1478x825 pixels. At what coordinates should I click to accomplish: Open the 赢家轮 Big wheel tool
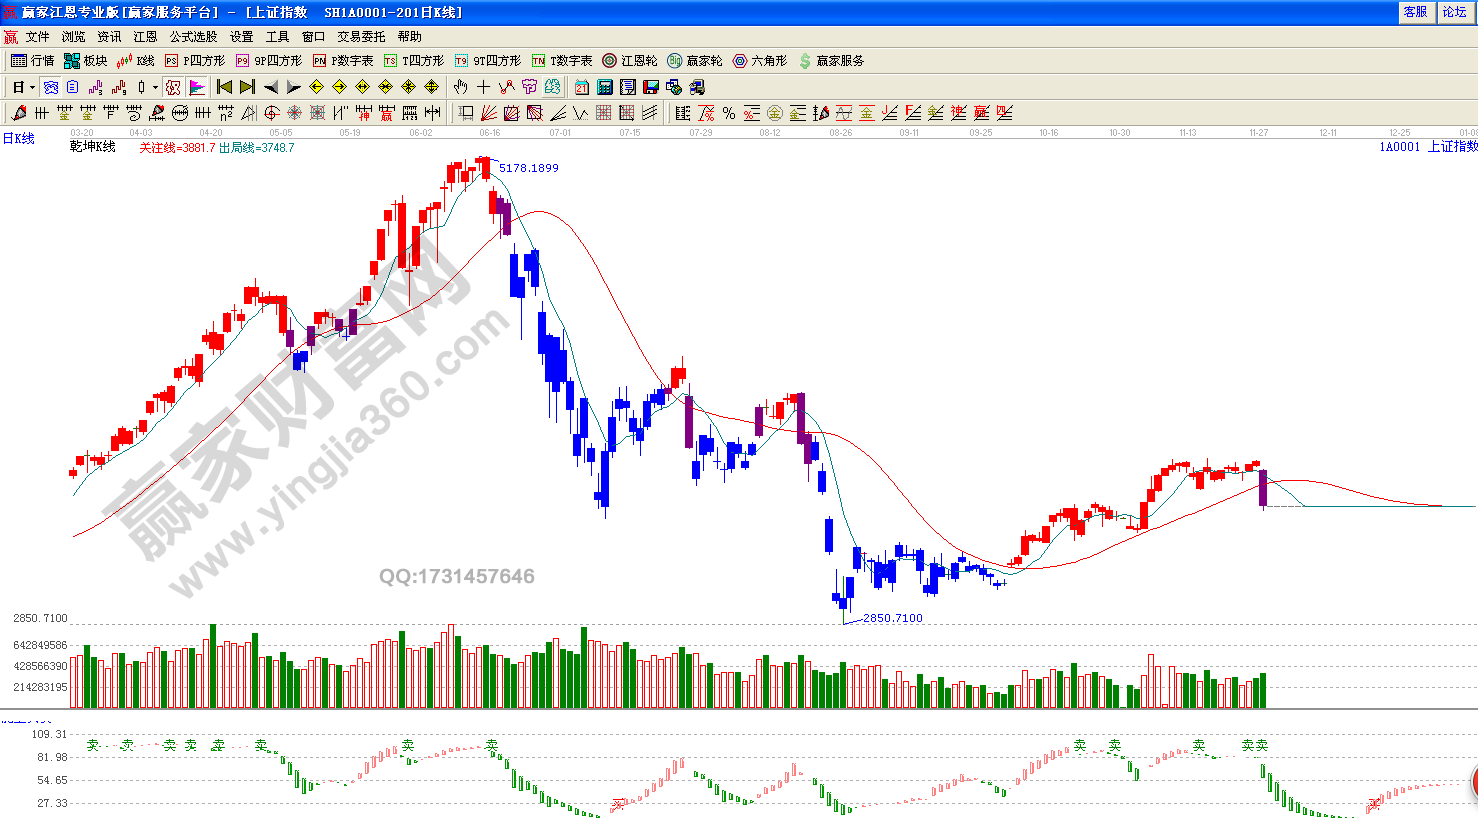[x=695, y=61]
